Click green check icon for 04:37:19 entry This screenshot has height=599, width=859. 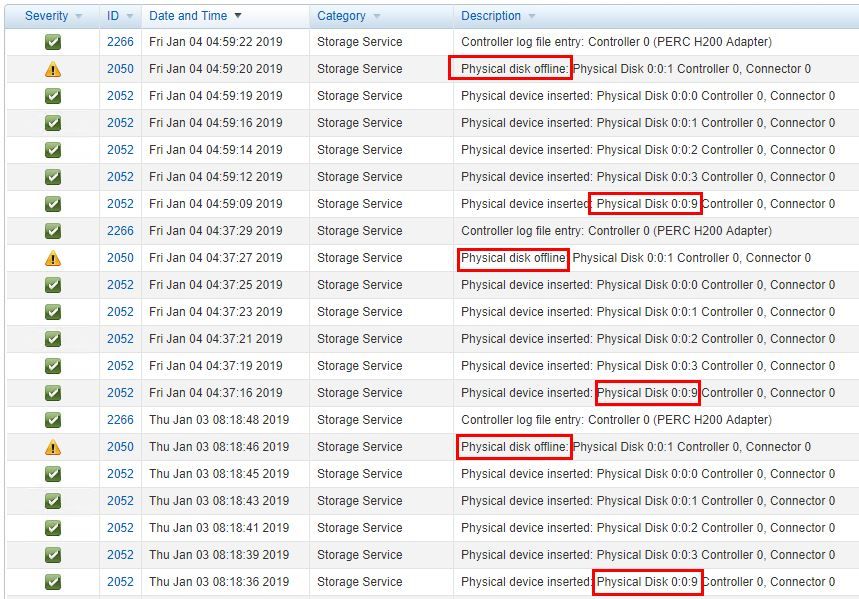[53, 366]
